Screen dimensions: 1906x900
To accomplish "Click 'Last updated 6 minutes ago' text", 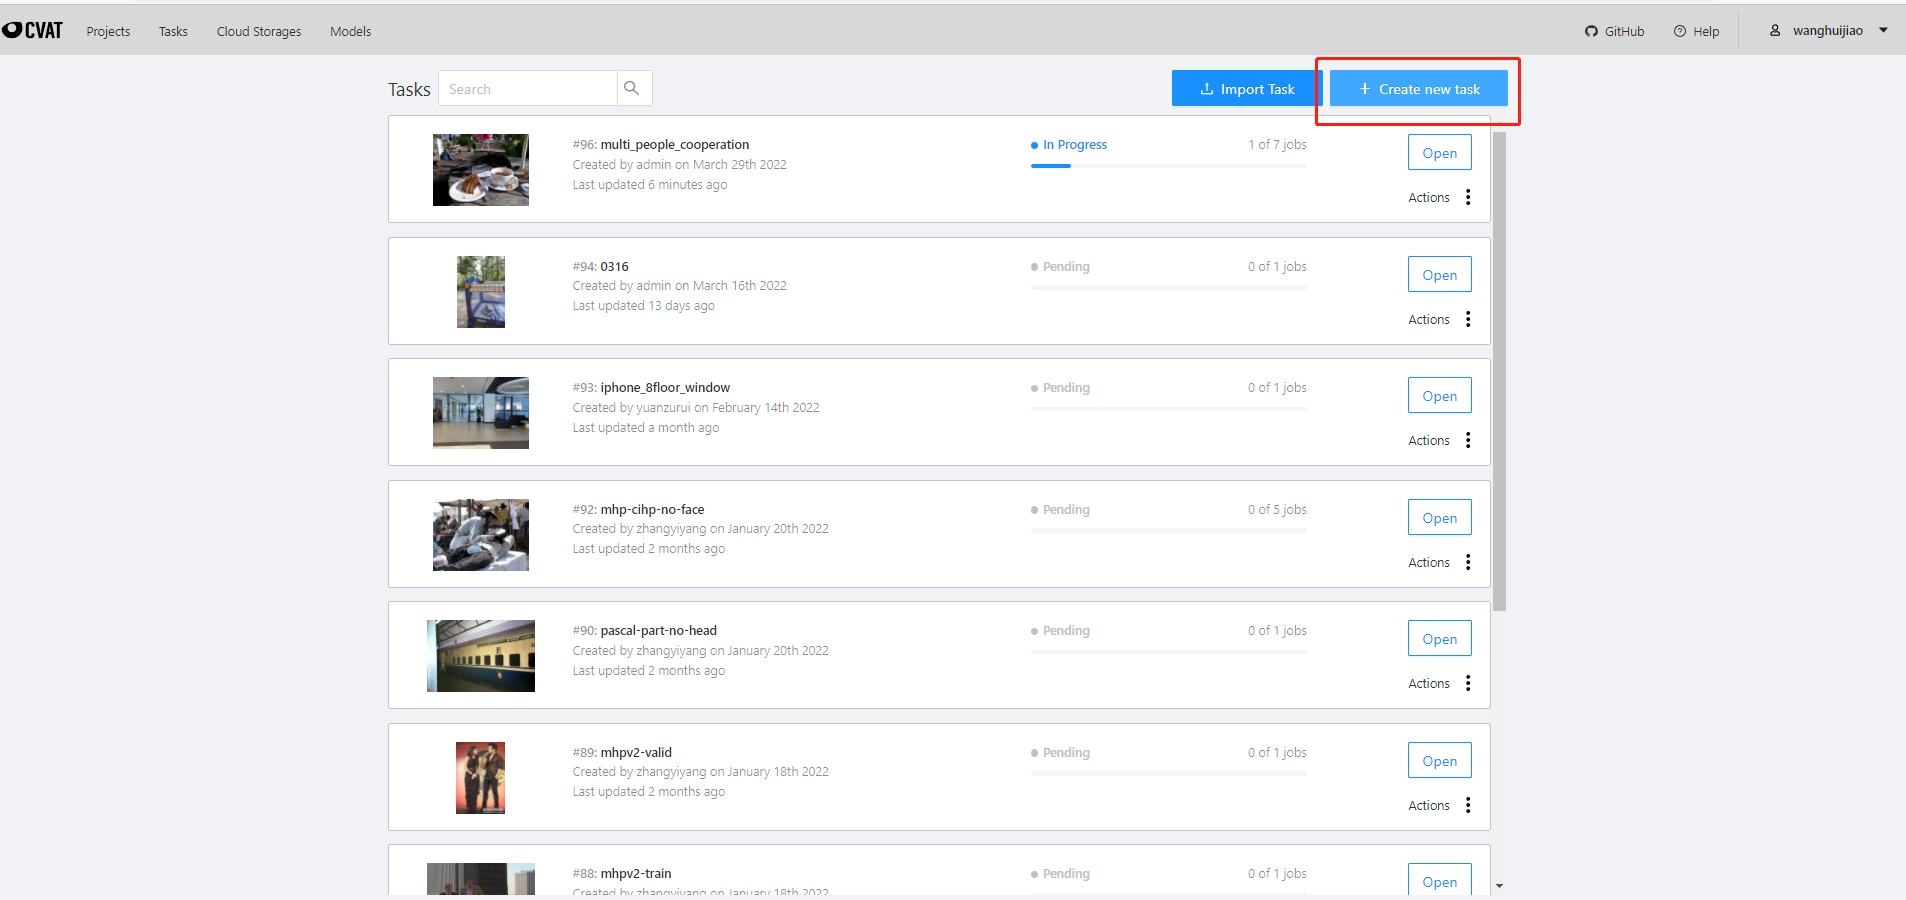I will (x=650, y=185).
